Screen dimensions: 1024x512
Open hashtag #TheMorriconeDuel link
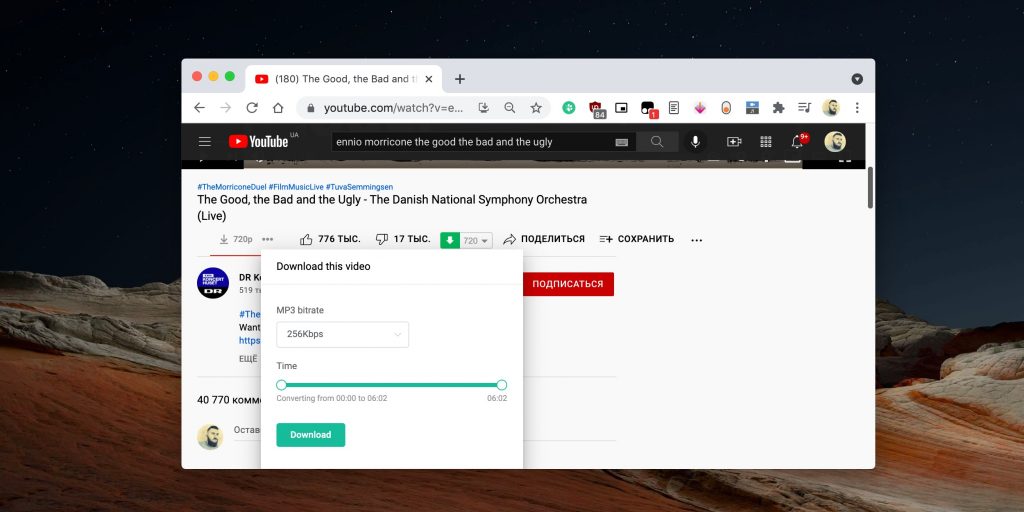click(232, 187)
